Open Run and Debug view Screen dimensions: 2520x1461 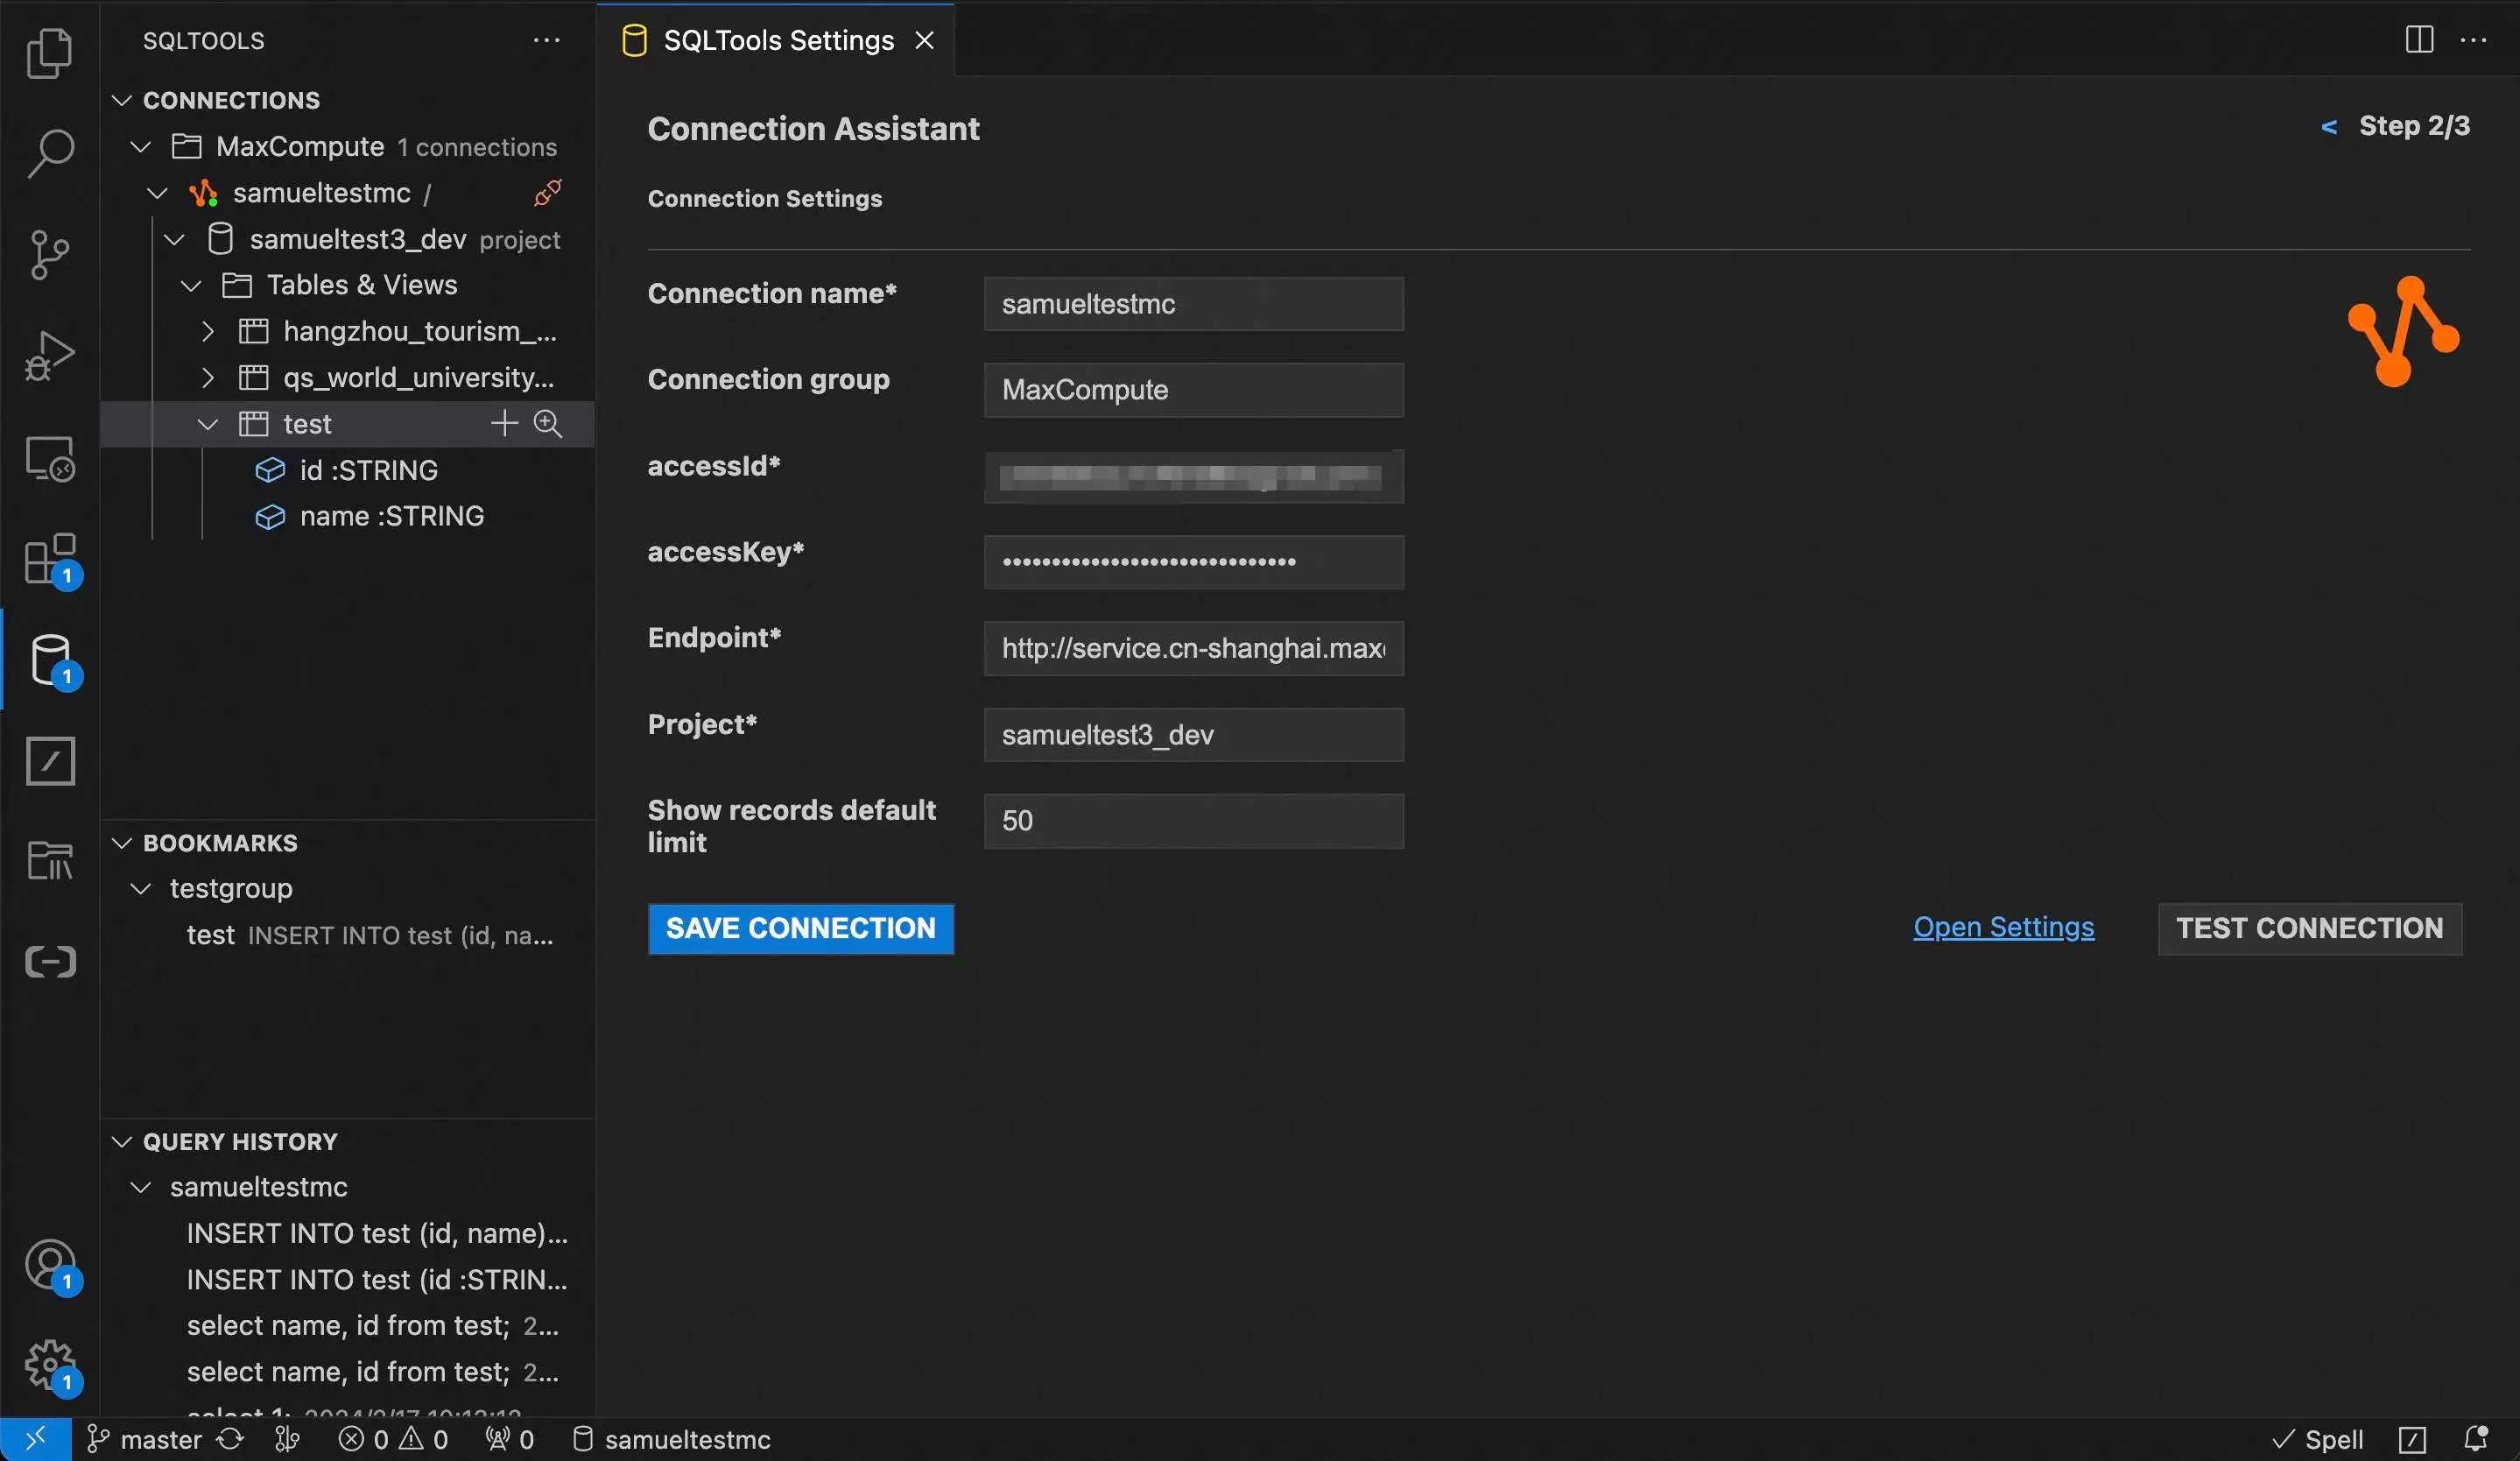coord(50,355)
